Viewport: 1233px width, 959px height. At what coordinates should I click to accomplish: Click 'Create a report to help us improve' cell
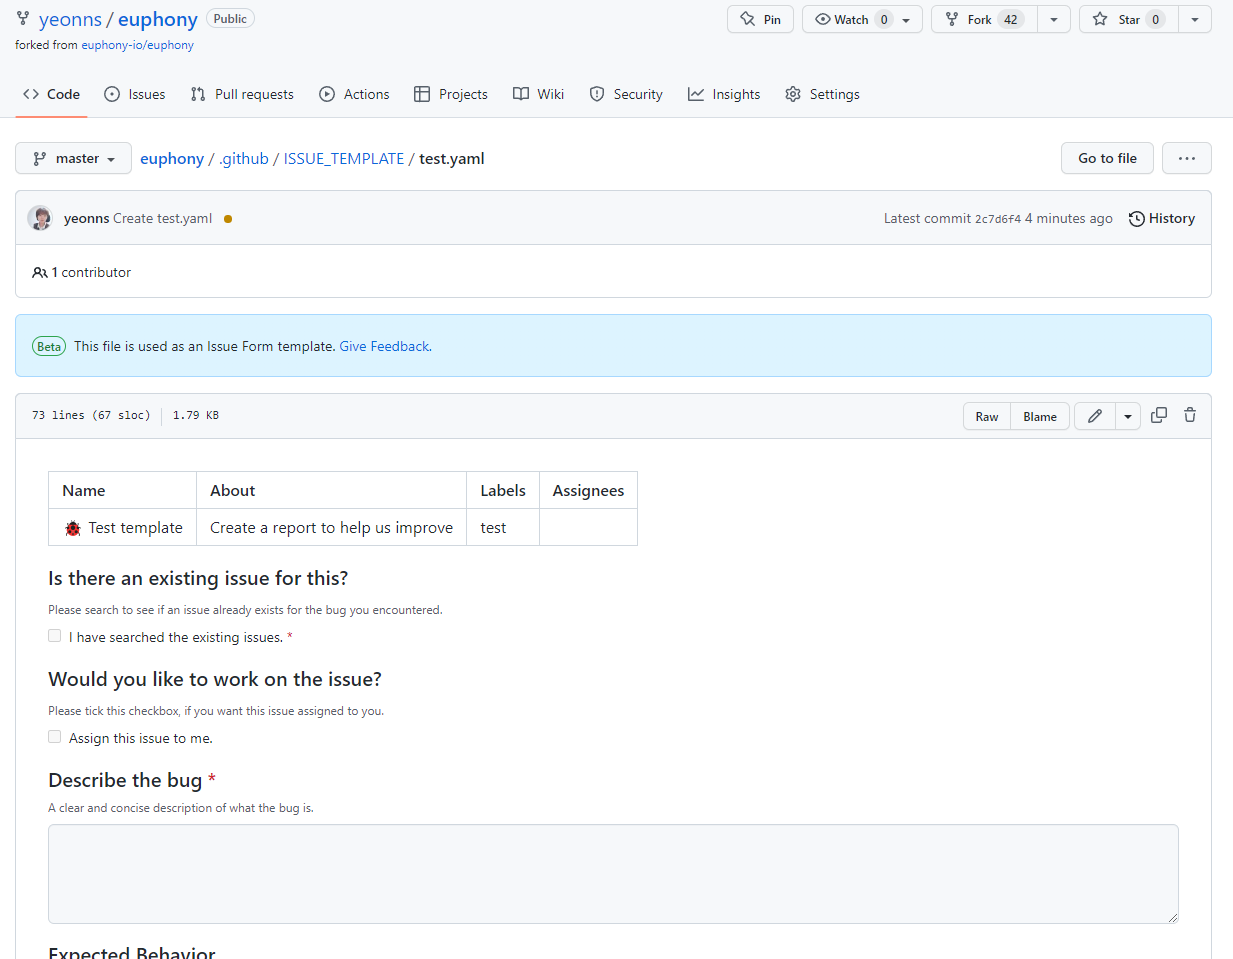[x=332, y=527]
